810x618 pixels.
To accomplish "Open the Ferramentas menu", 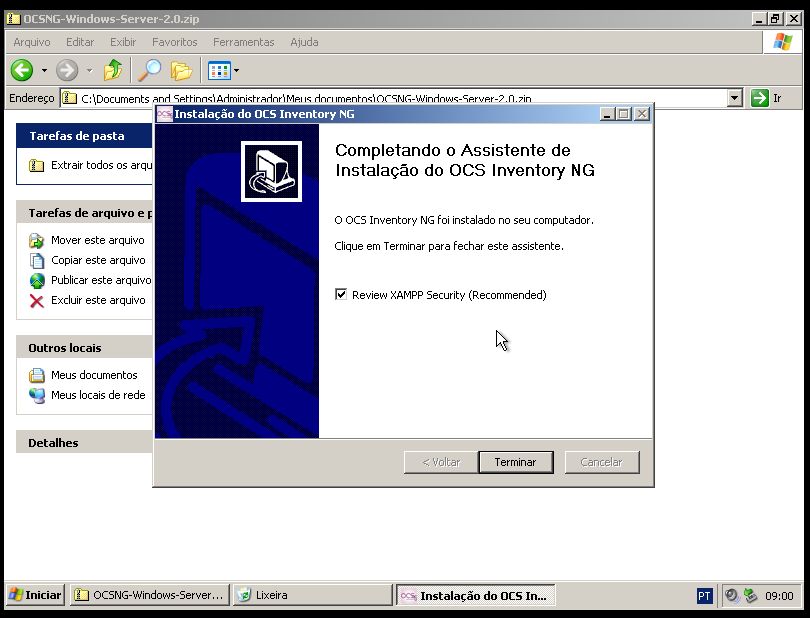I will [244, 42].
